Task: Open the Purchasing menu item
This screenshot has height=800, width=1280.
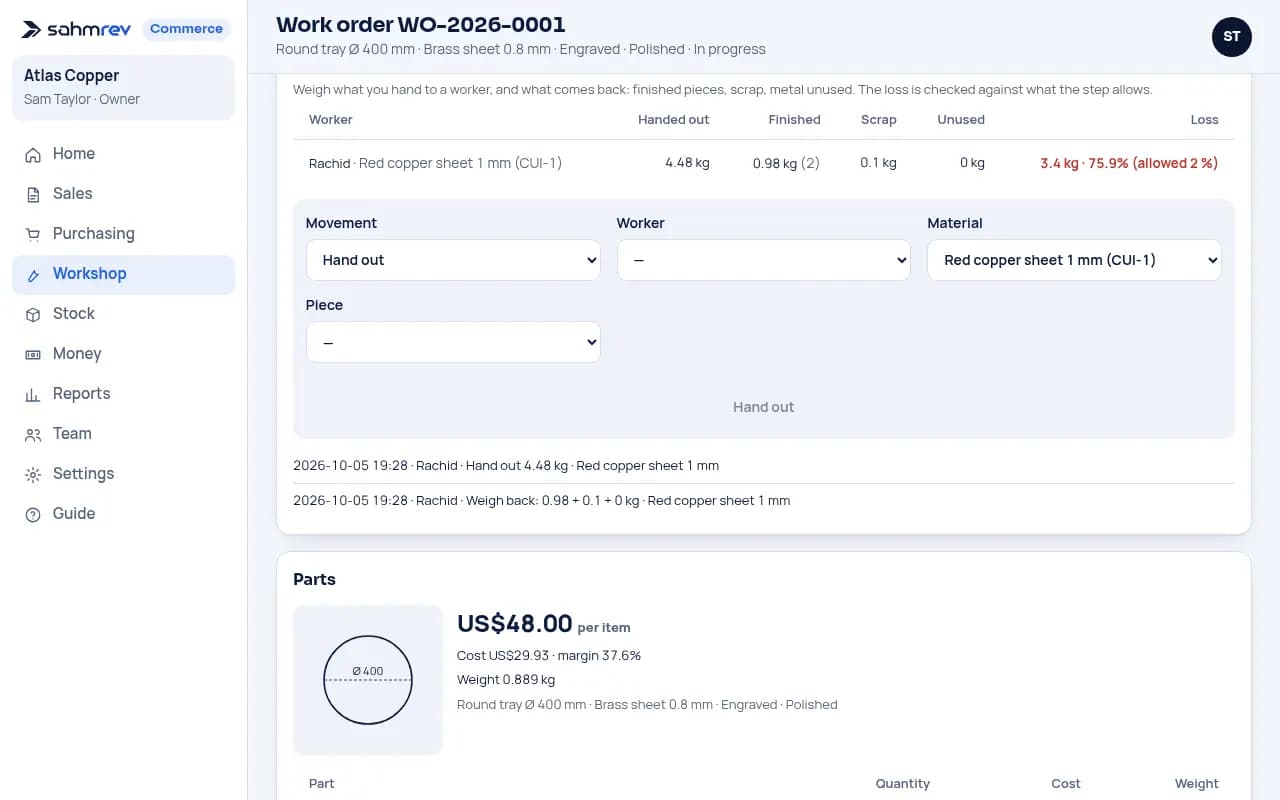Action: coord(123,234)
